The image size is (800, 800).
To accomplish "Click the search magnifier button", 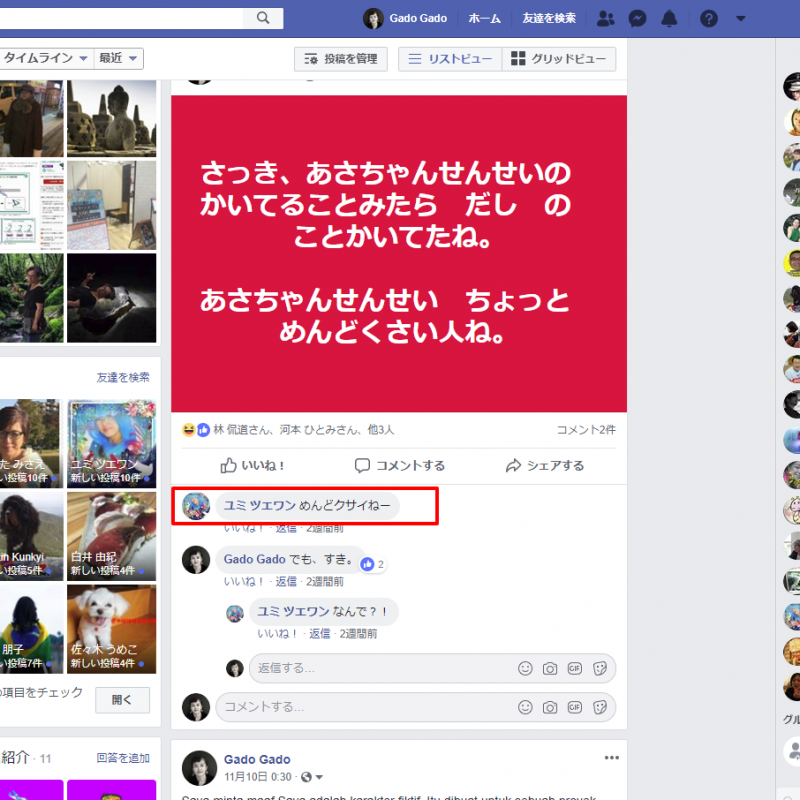I will (263, 18).
